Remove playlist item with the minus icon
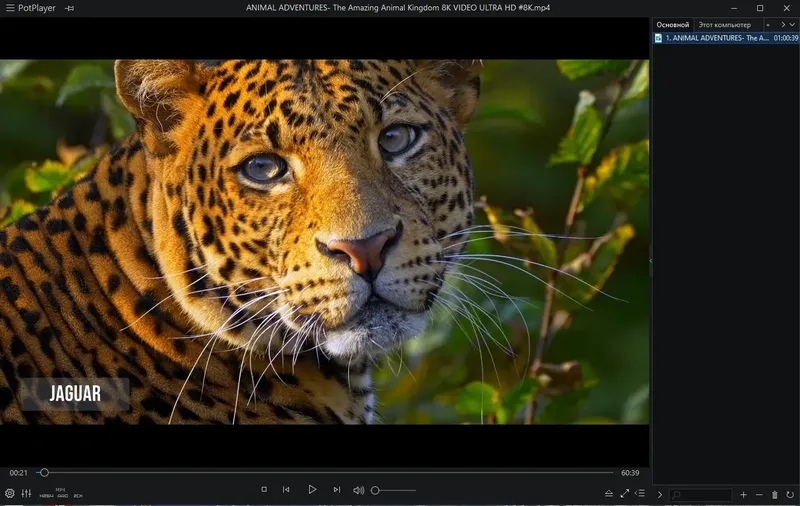This screenshot has width=800, height=506. click(x=759, y=495)
